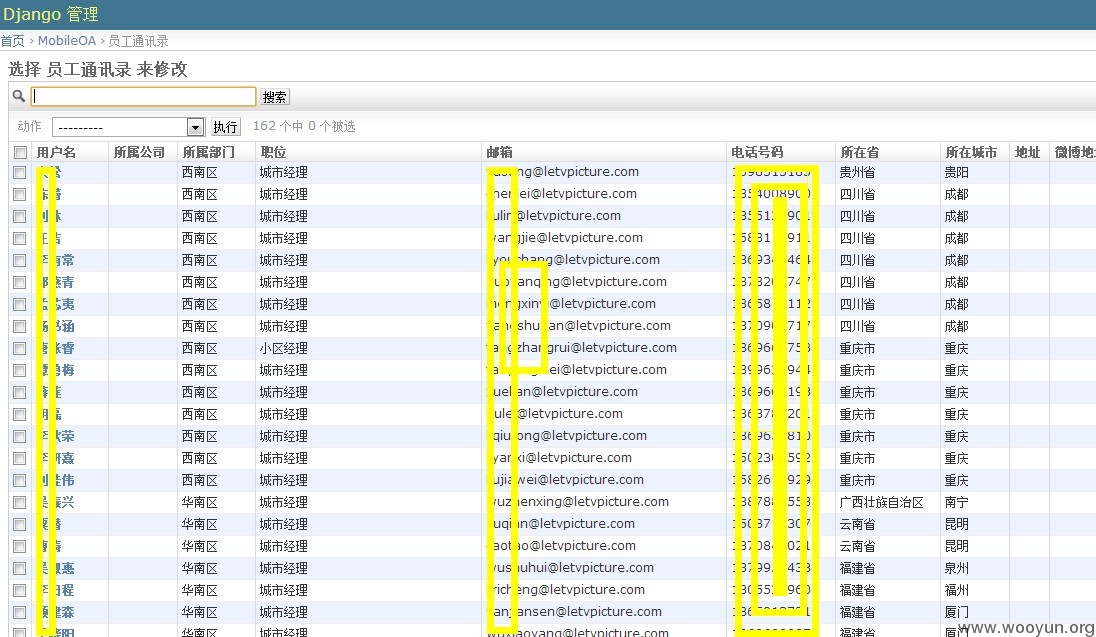Check the row with email ending jiawei@letvpicture.com
Viewport: 1096px width, 637px height.
[x=20, y=480]
